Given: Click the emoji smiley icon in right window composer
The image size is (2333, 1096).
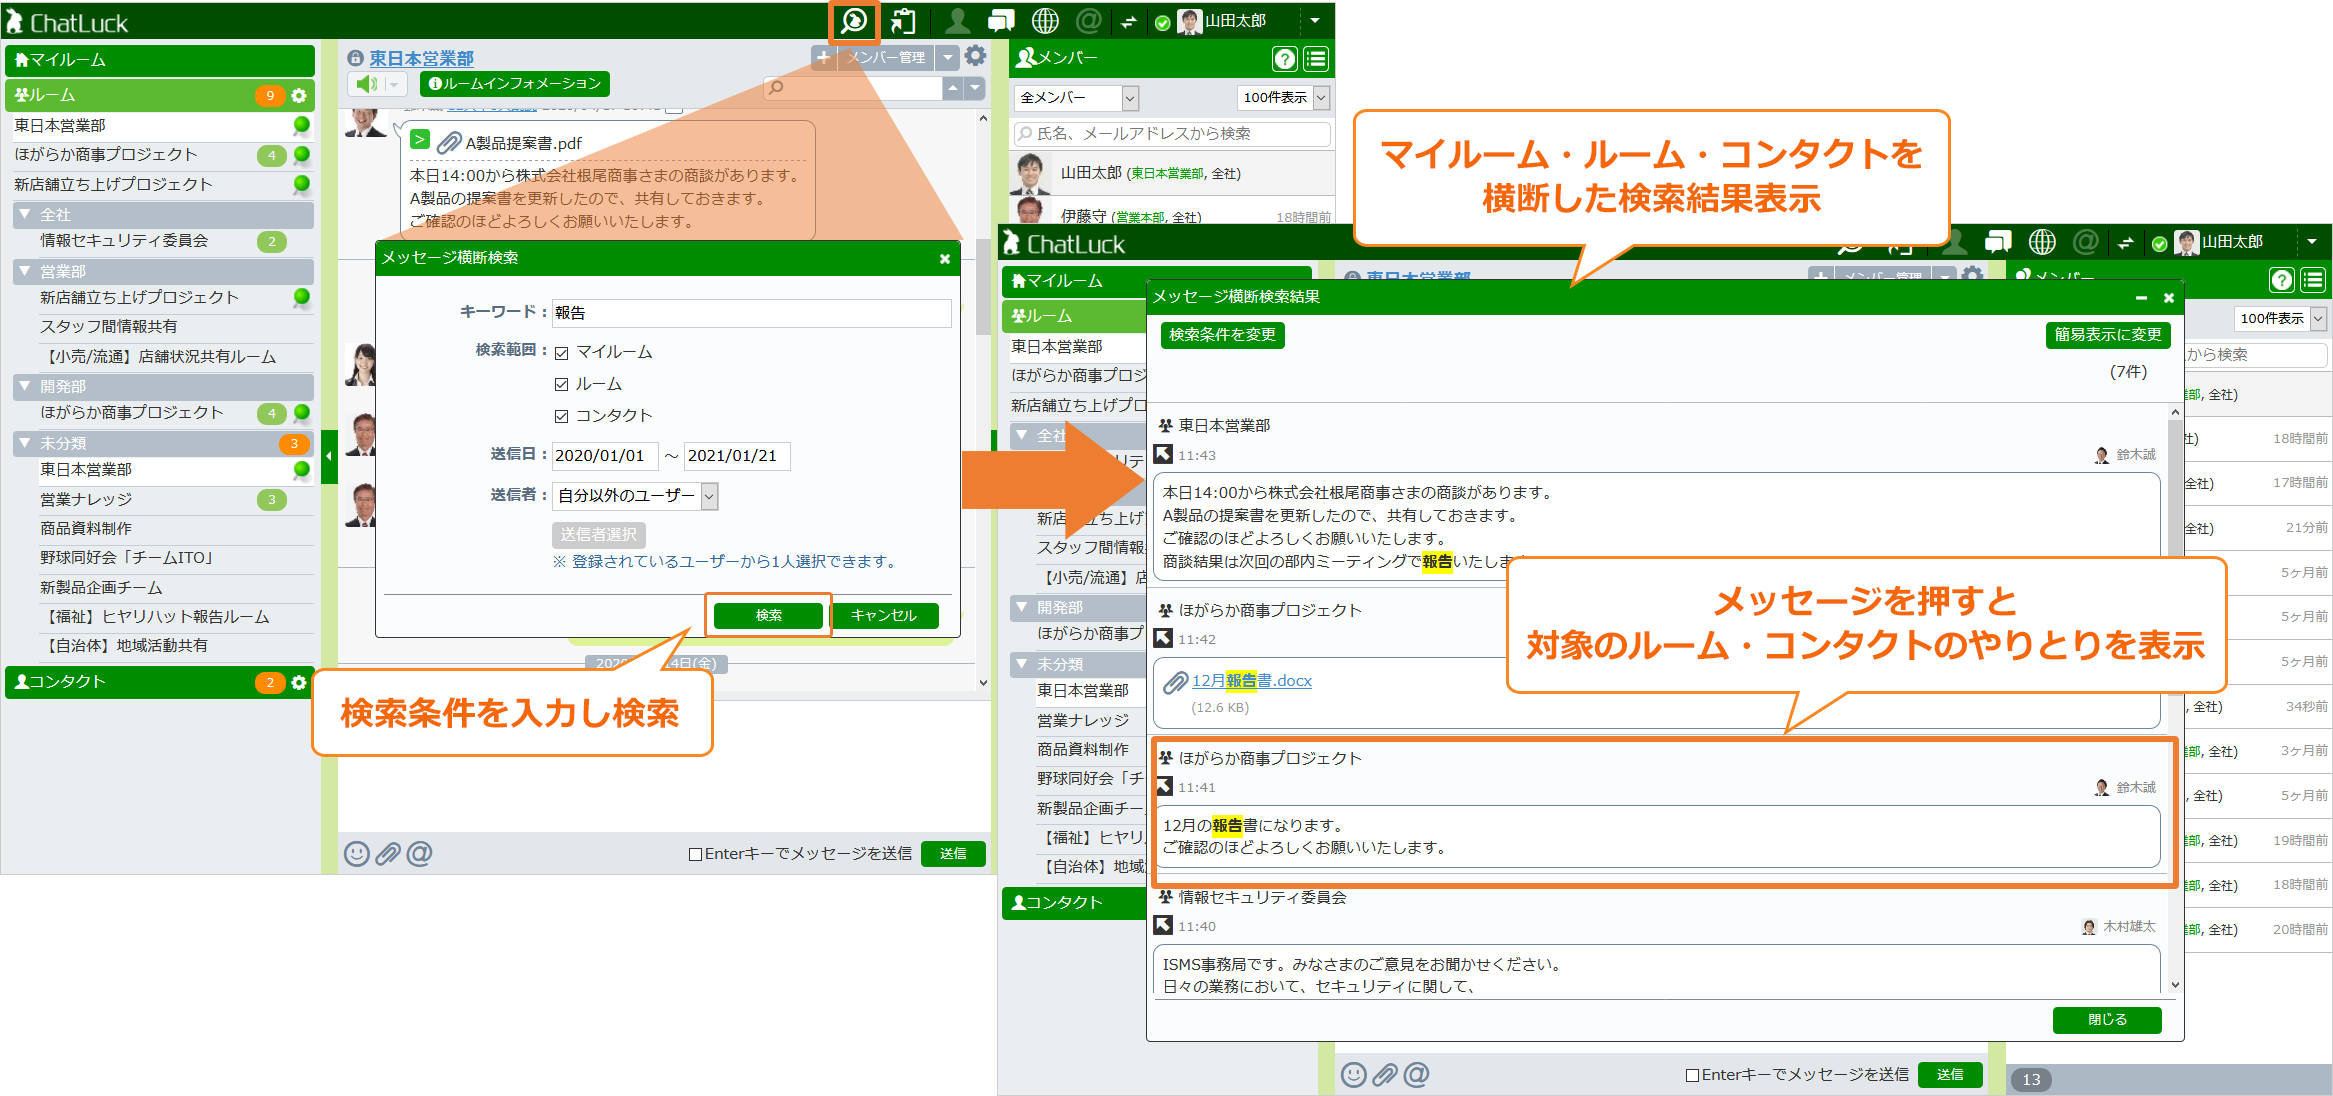Looking at the screenshot, I should tap(1353, 1074).
